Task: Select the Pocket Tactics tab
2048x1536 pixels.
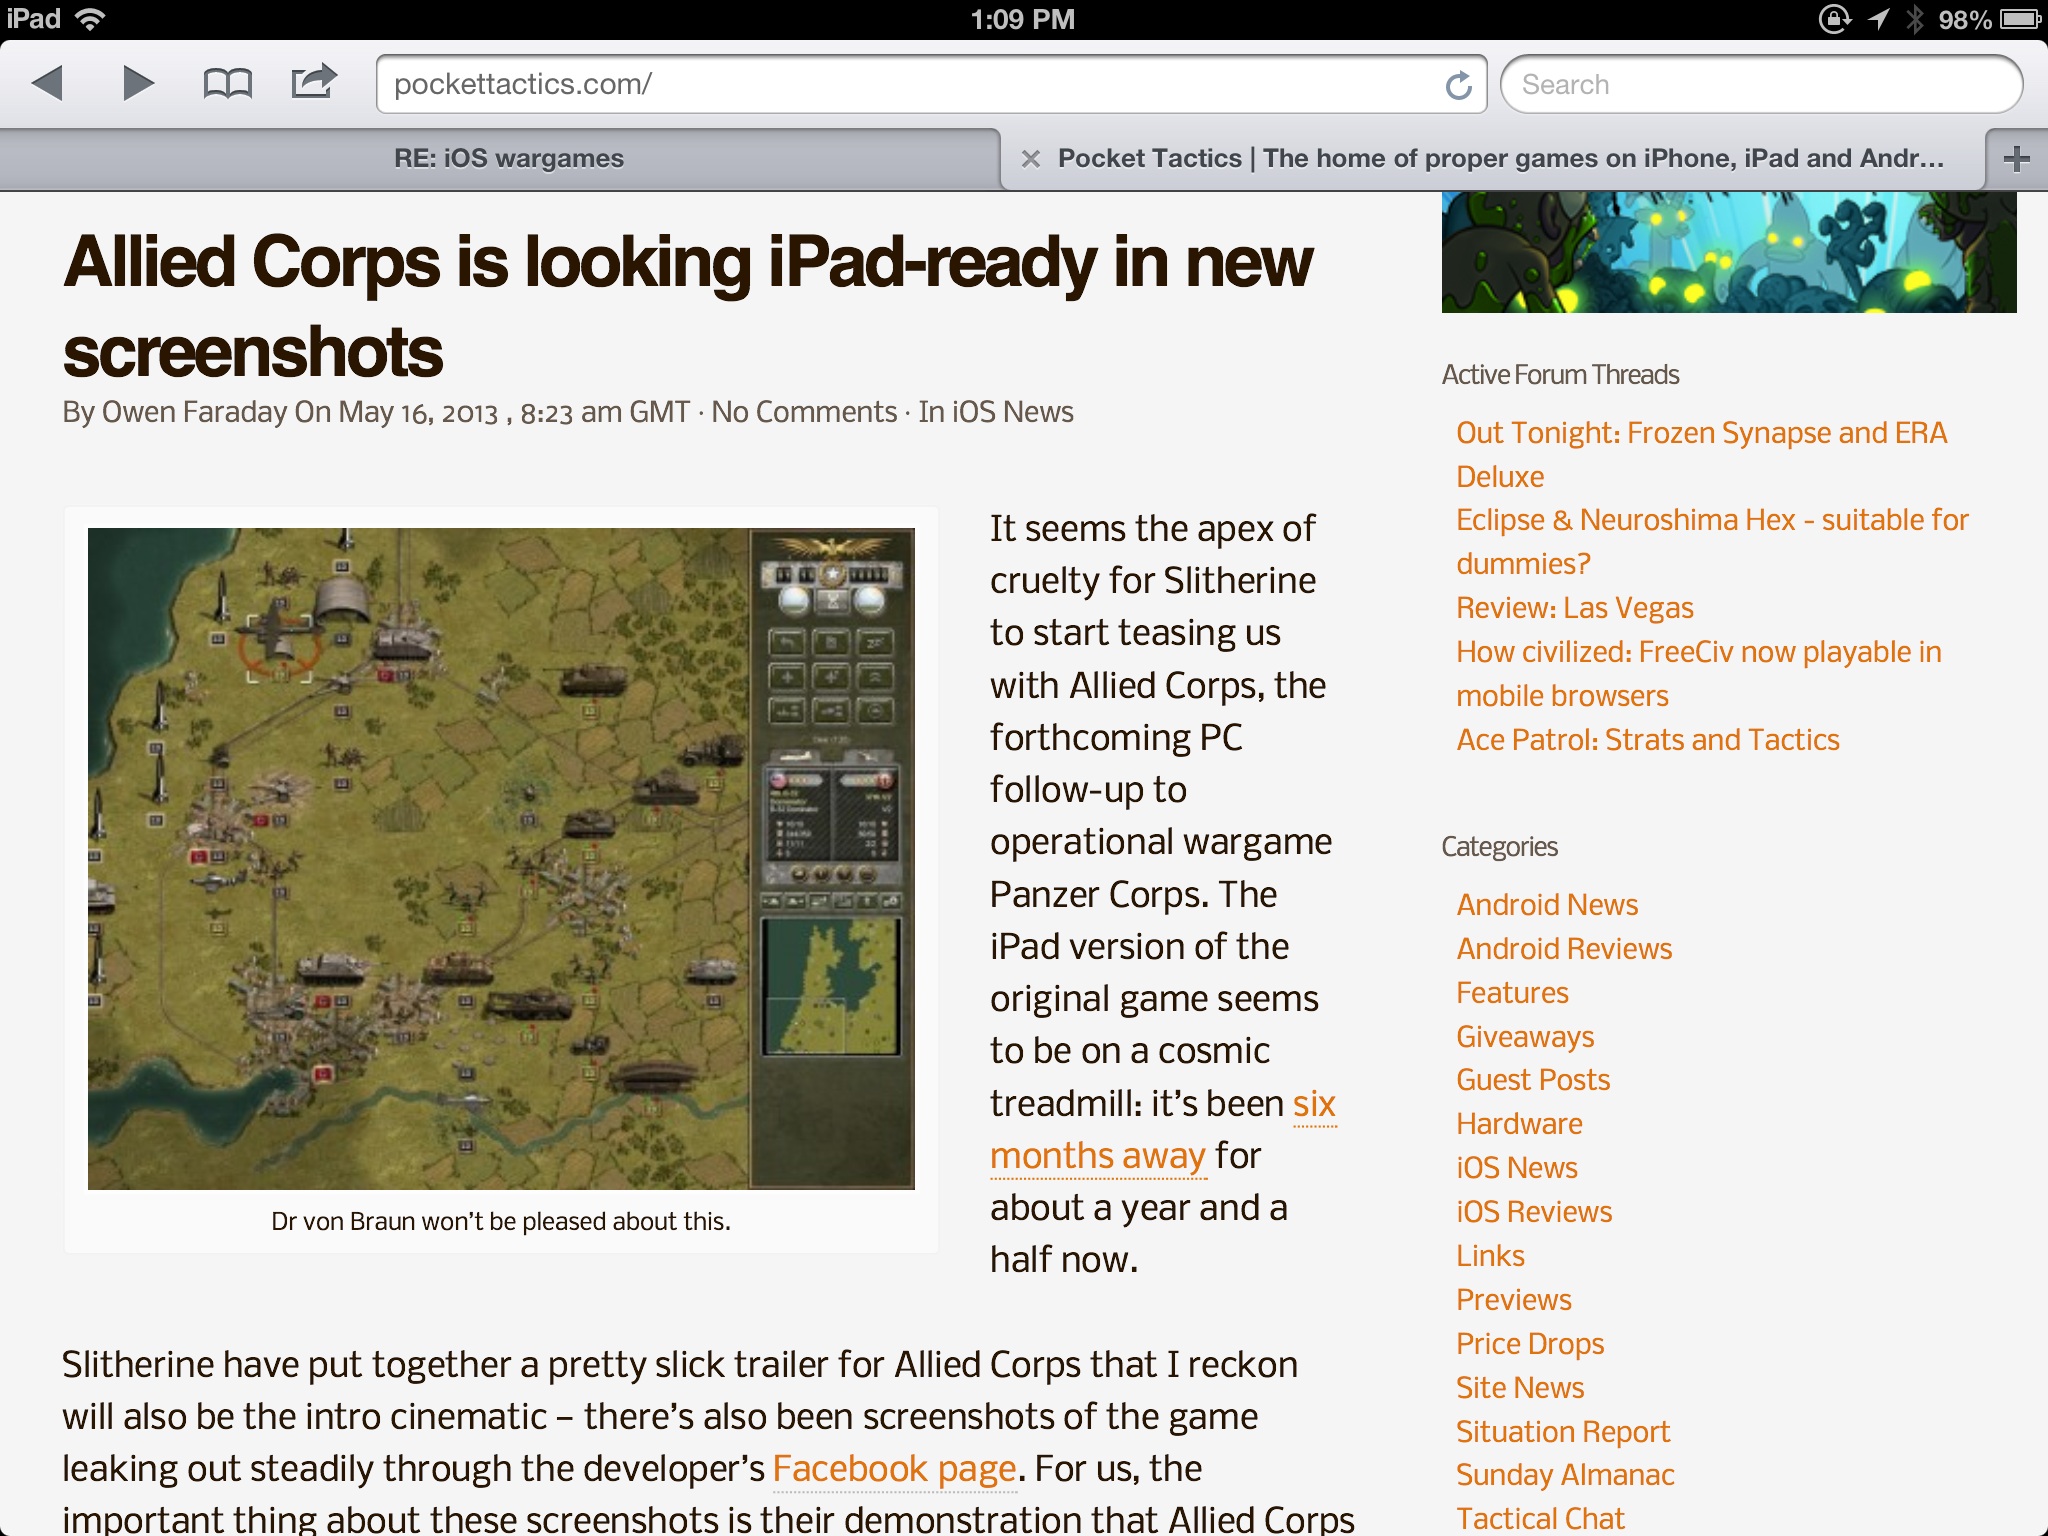Action: [1500, 159]
